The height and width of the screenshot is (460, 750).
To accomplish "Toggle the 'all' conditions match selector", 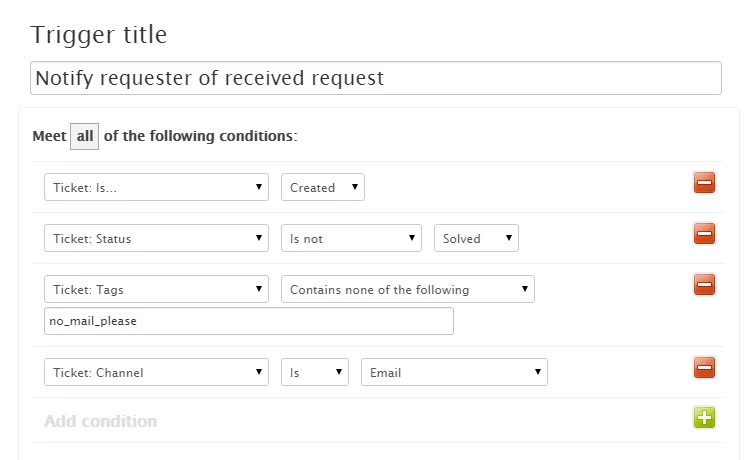I will 84,136.
